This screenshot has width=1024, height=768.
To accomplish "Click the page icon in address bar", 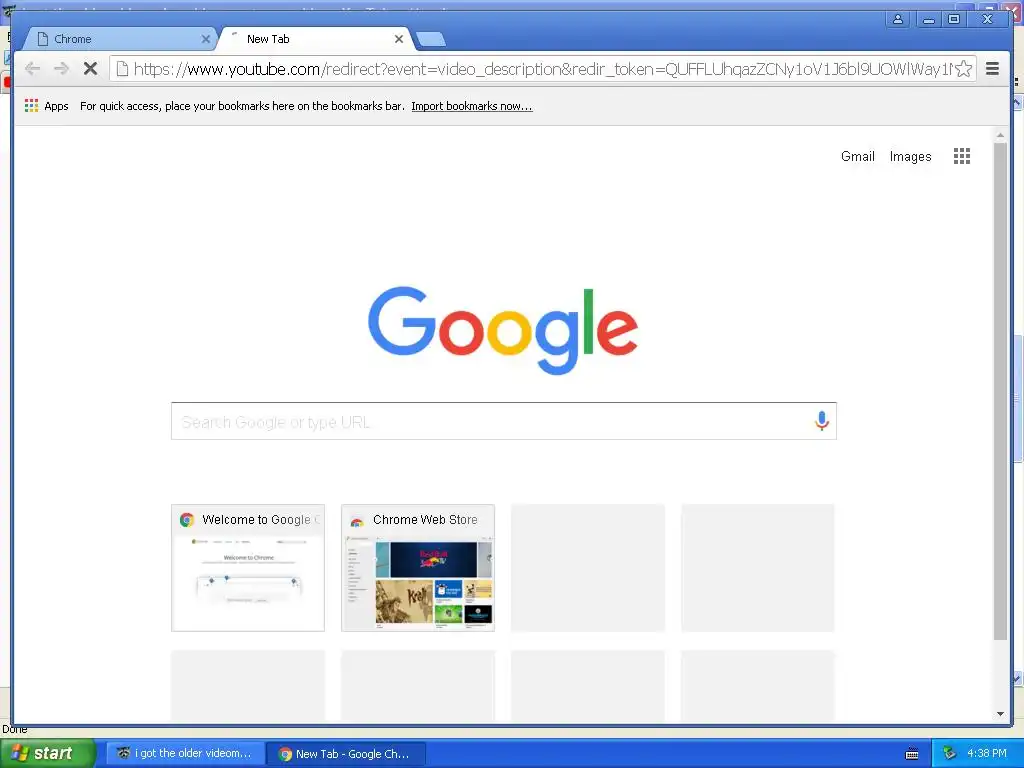I will click(122, 69).
